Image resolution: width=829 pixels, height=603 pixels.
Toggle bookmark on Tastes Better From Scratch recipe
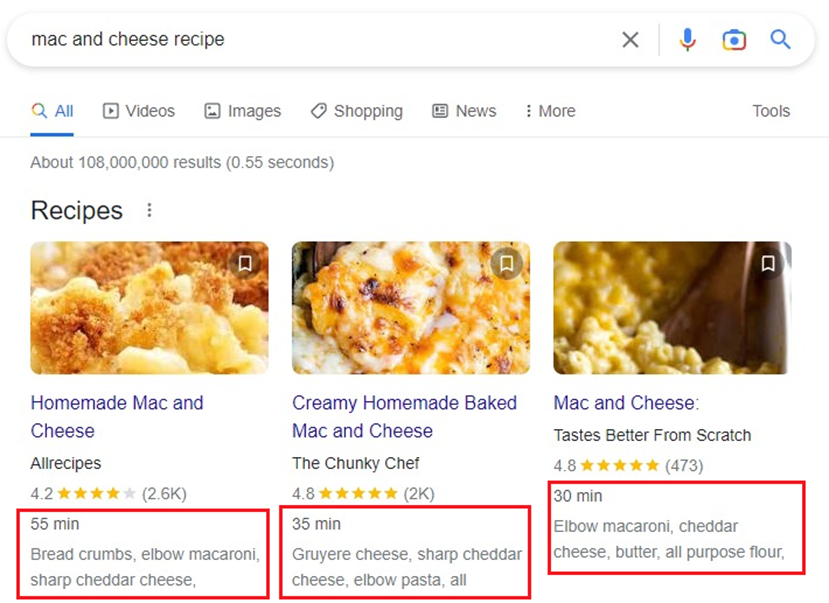[x=768, y=264]
